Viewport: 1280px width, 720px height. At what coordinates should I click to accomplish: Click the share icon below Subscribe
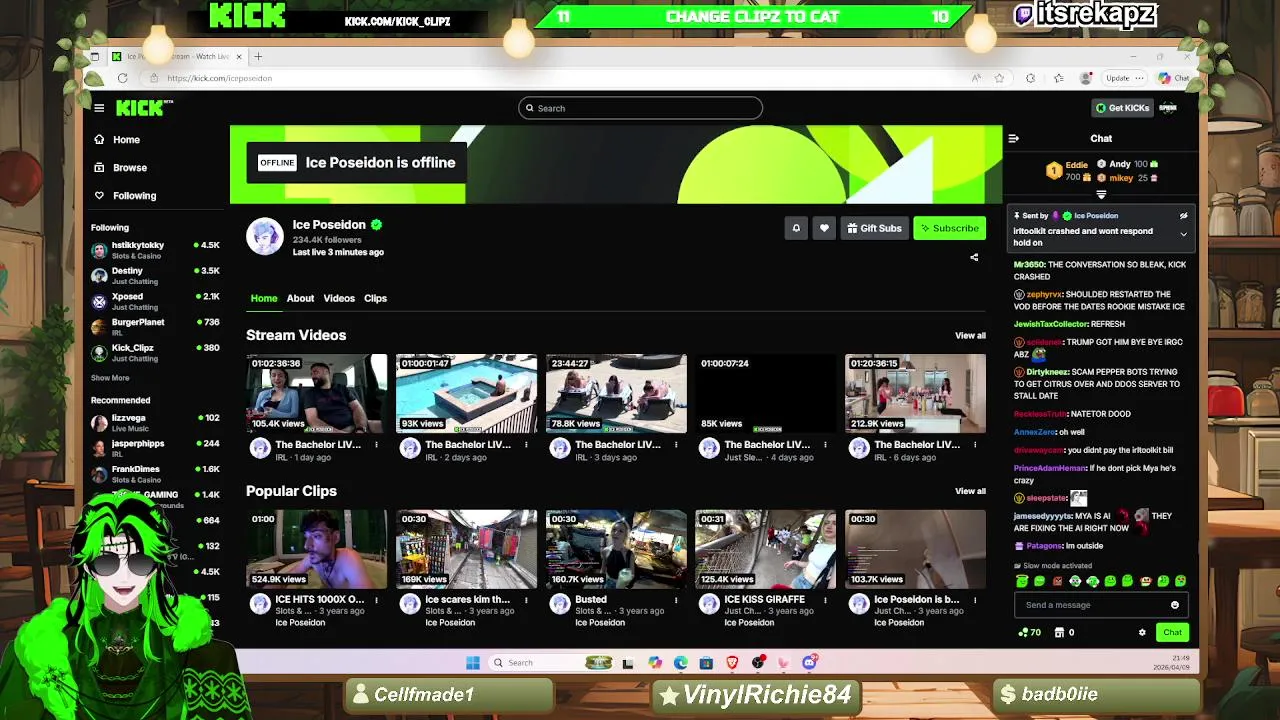tap(974, 257)
